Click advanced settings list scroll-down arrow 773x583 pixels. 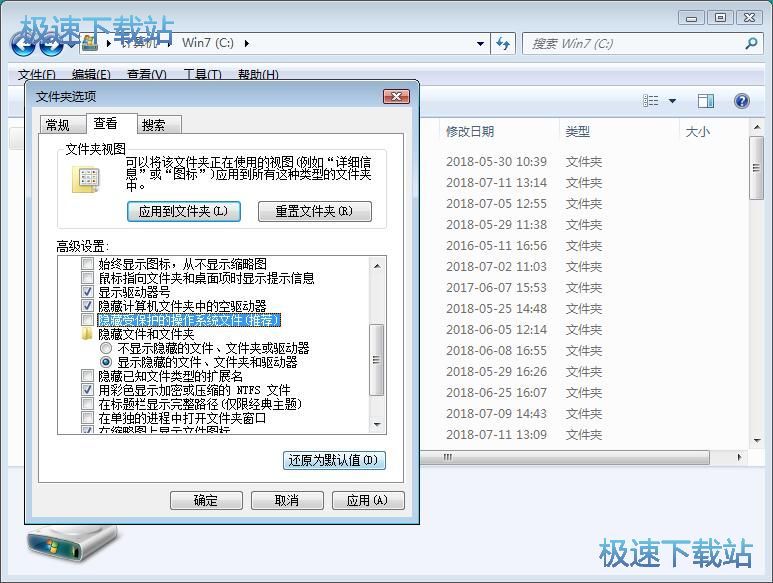pyautogui.click(x=377, y=424)
